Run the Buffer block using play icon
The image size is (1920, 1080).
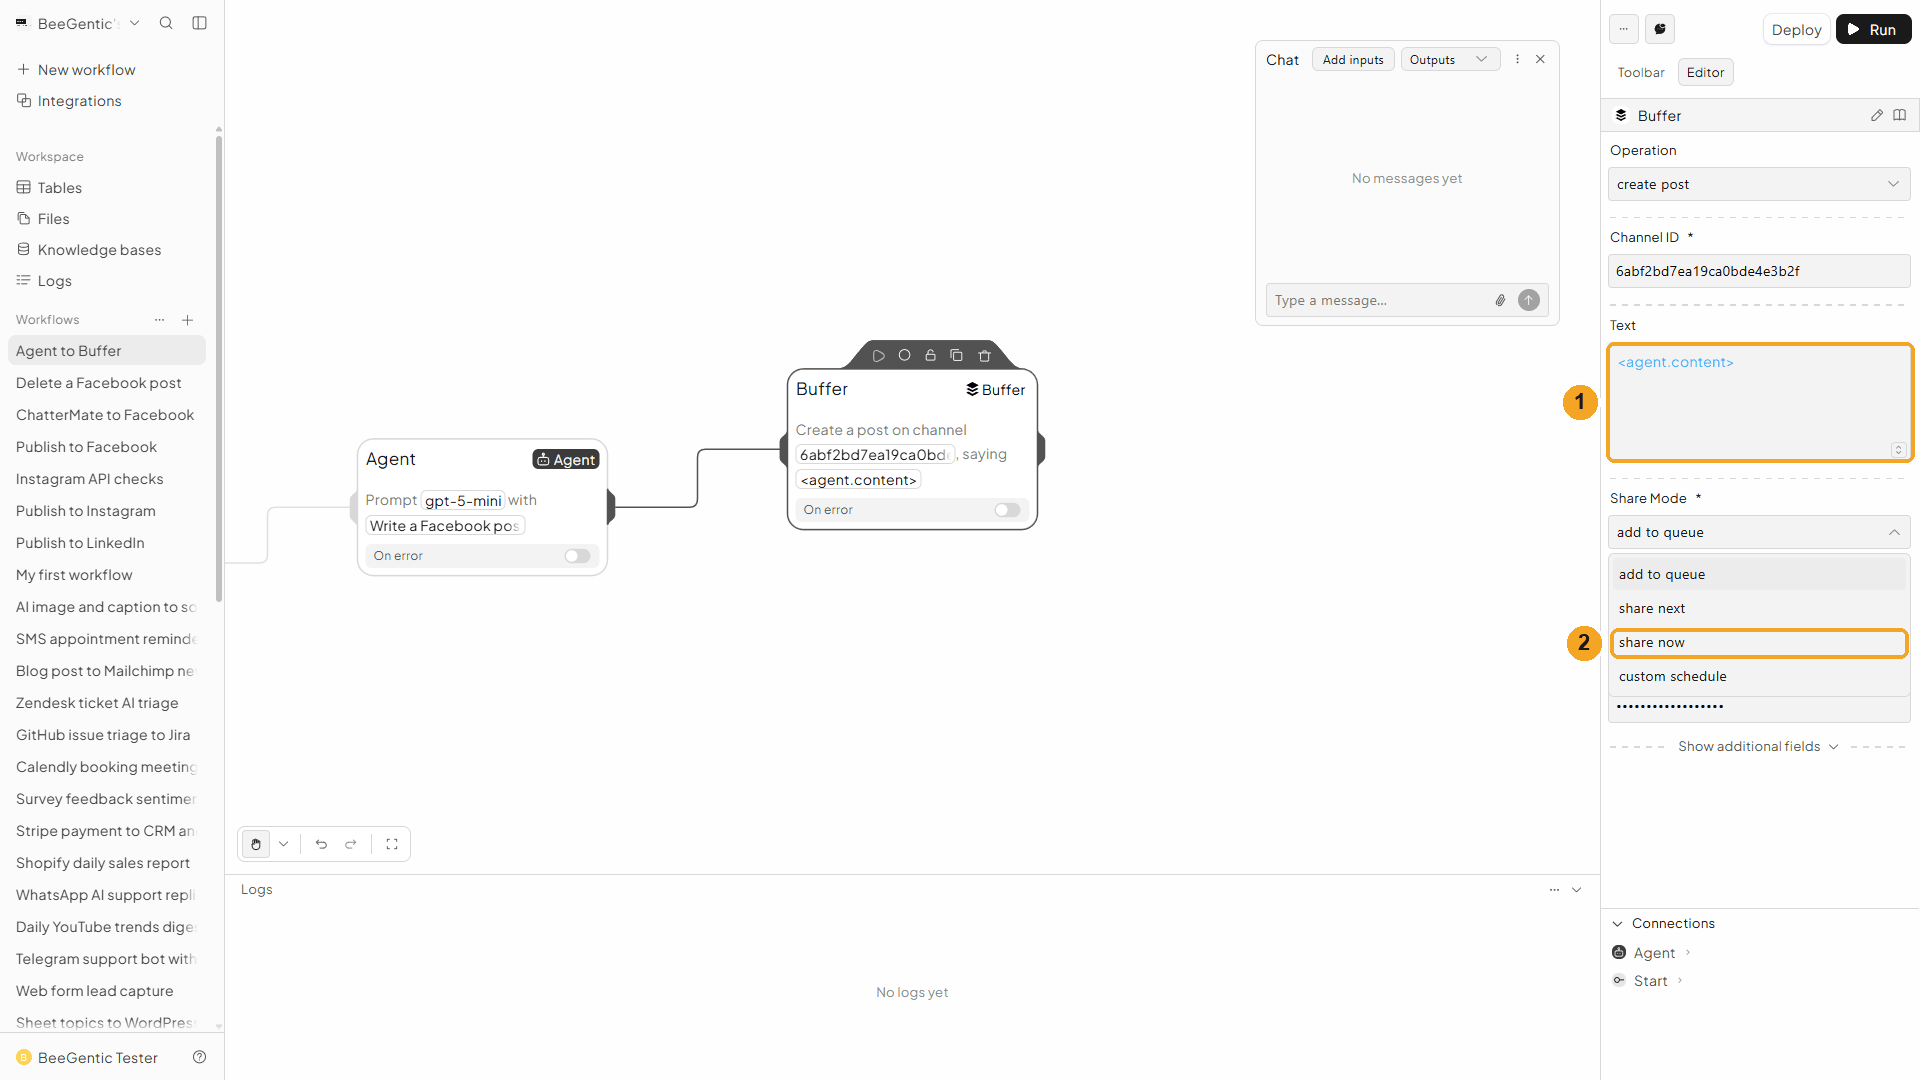pos(878,356)
